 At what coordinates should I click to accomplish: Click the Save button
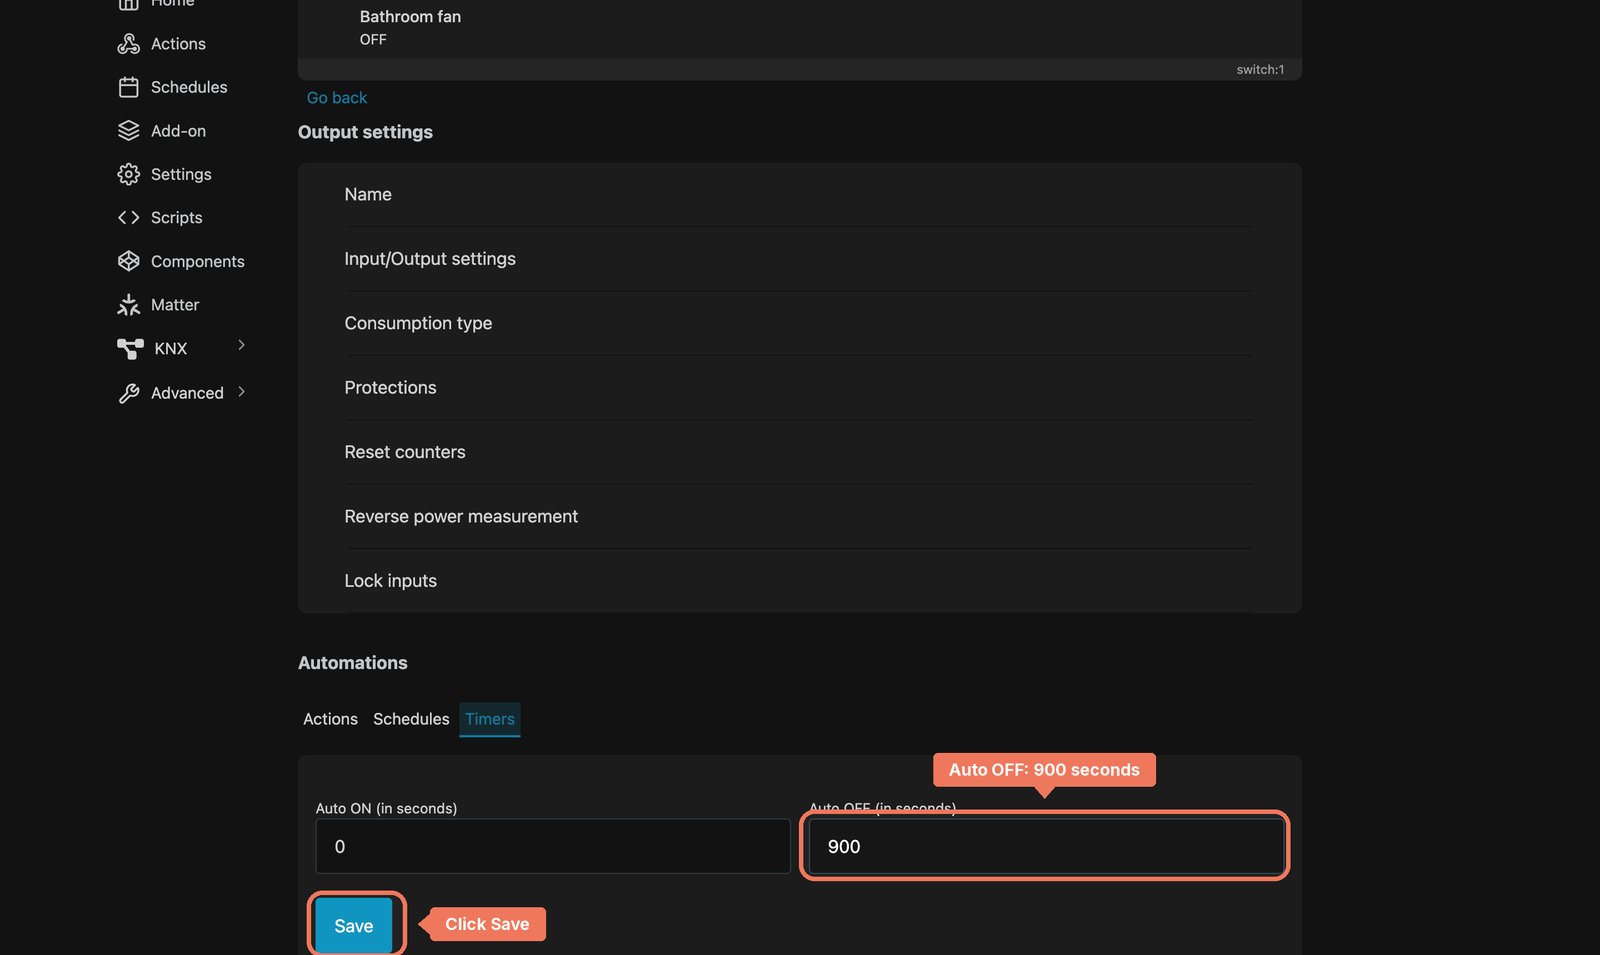[x=354, y=926]
